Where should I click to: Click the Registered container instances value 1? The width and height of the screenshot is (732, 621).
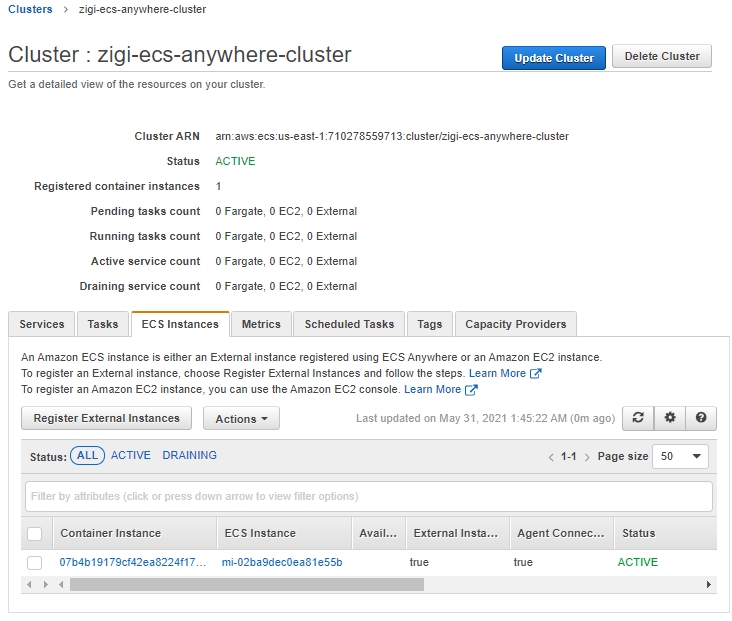(218, 186)
